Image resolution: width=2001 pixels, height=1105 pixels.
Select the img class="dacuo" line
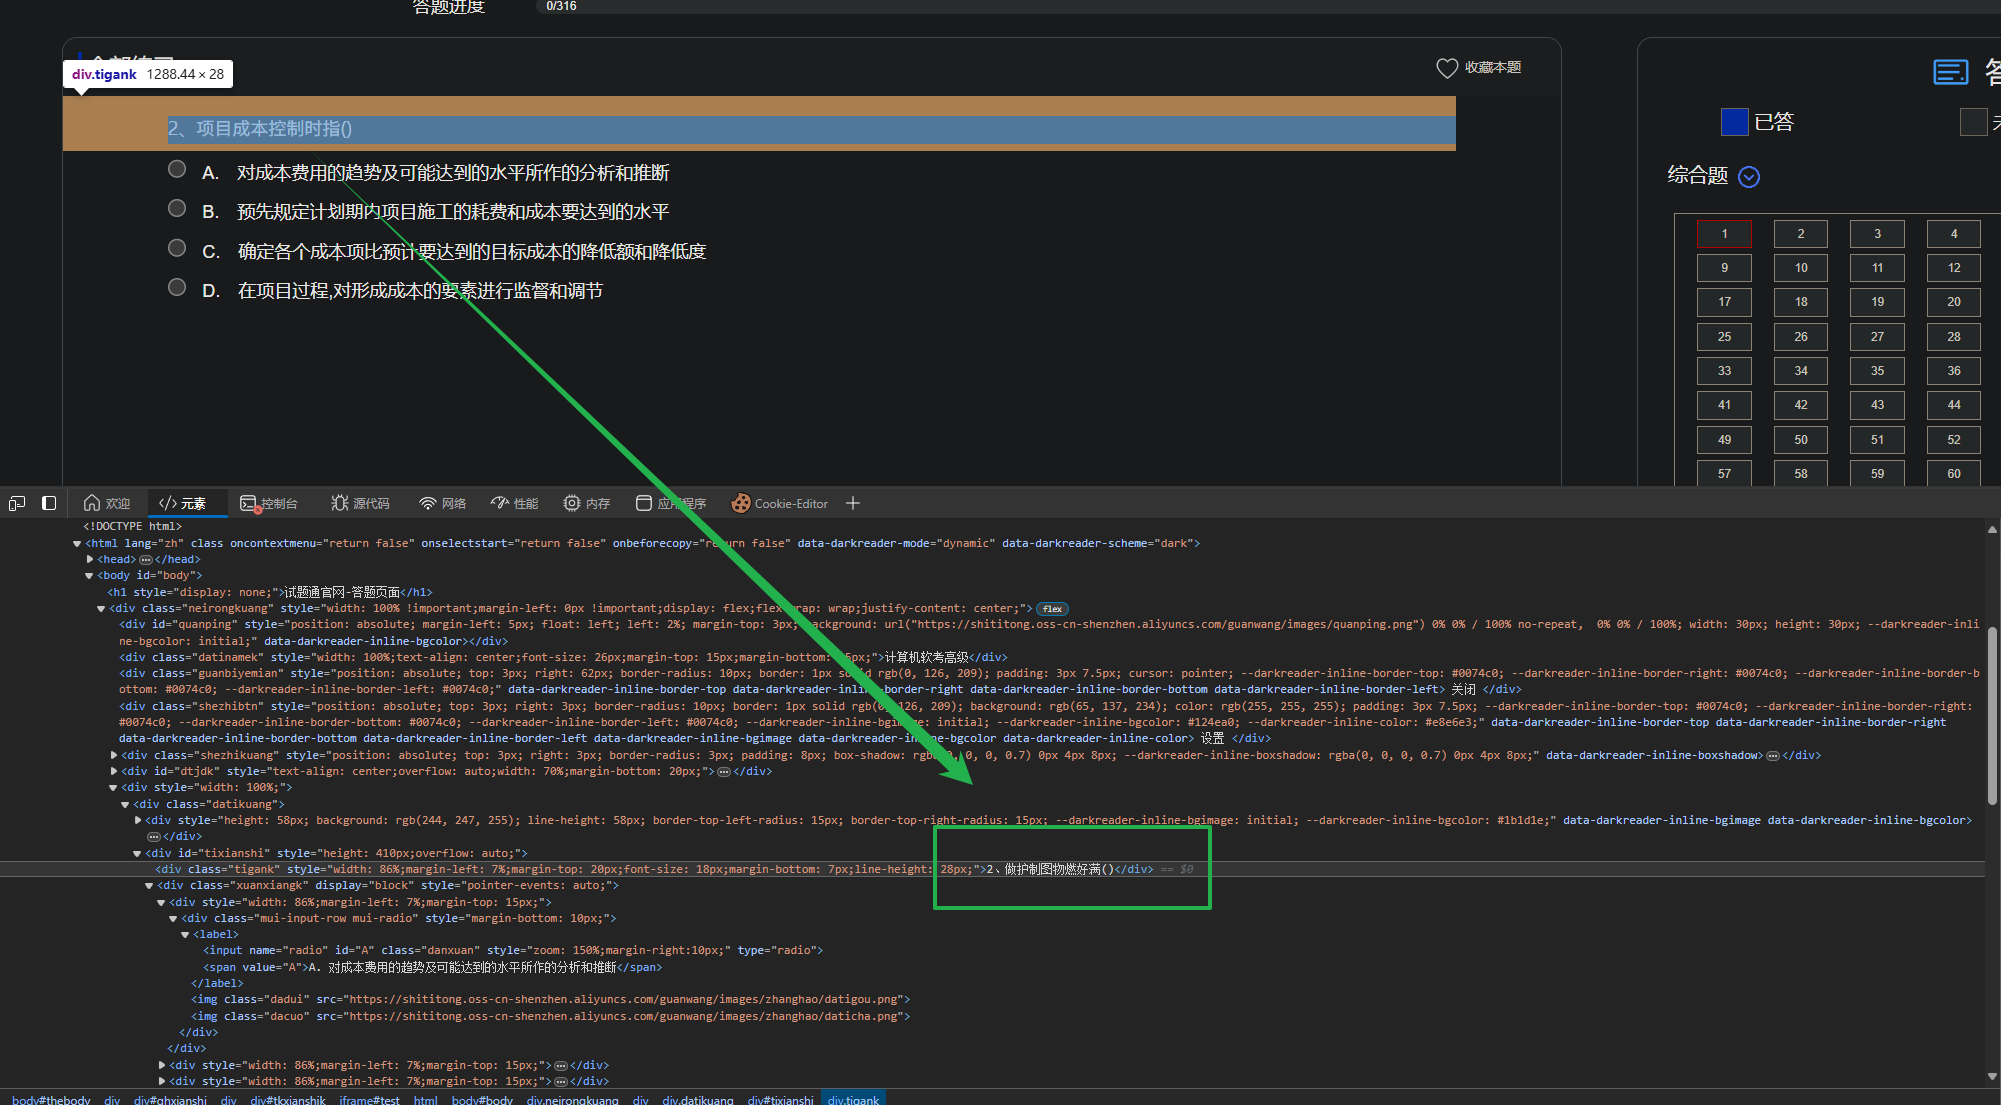click(550, 1016)
